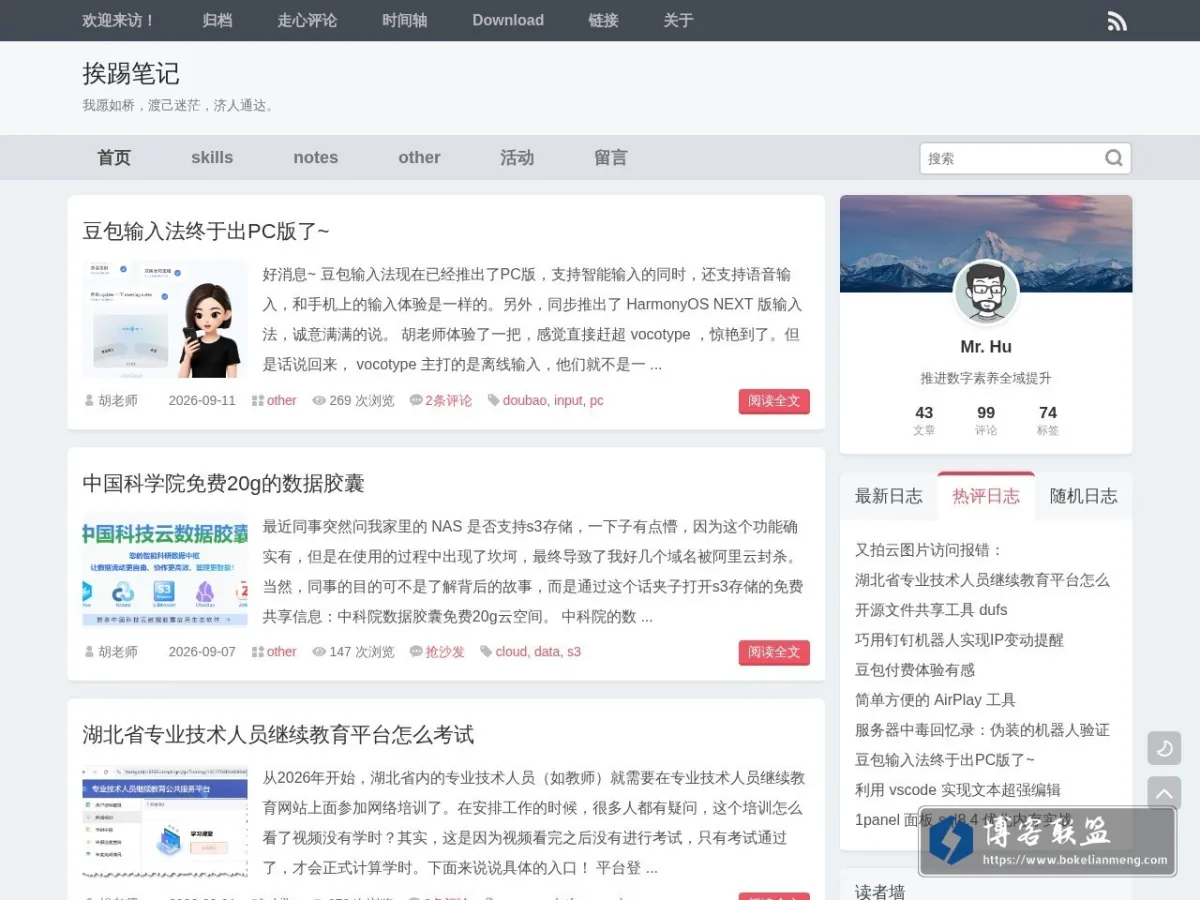Click tag icon before cloud tags
The width and height of the screenshot is (1200, 900).
tap(486, 652)
